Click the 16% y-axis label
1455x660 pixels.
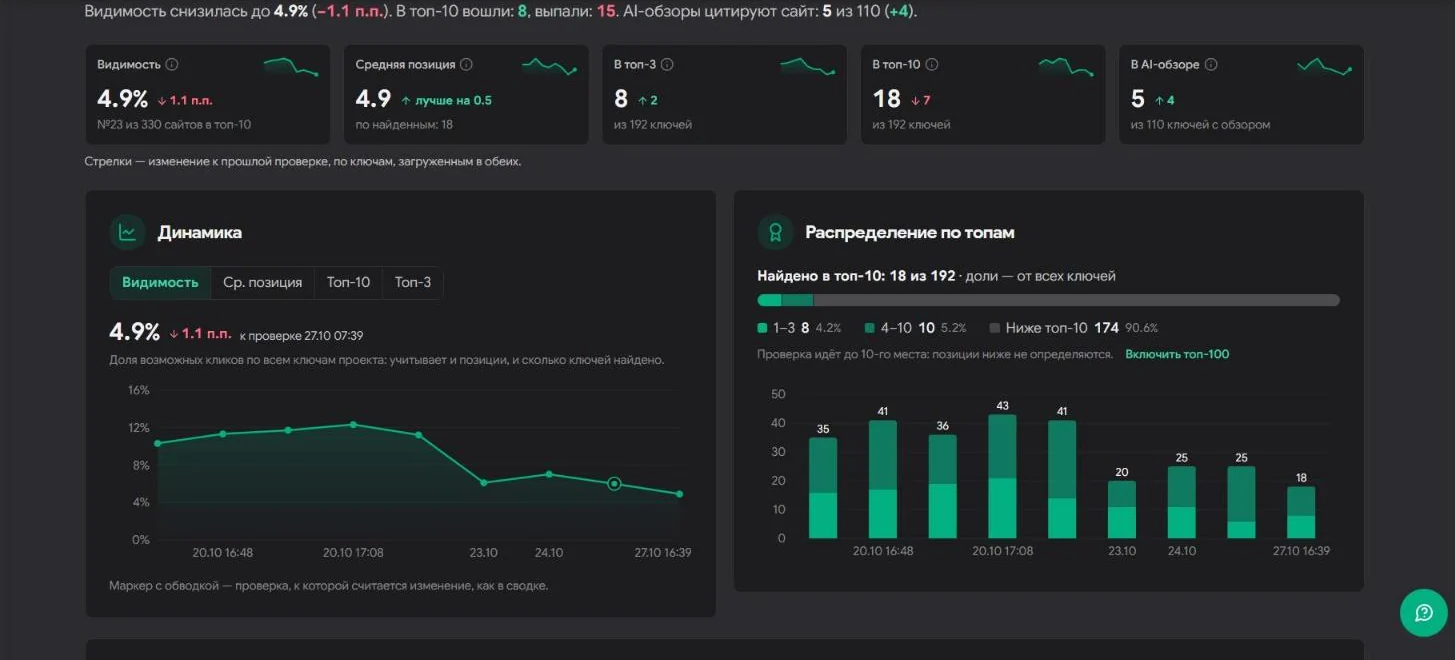(x=138, y=390)
